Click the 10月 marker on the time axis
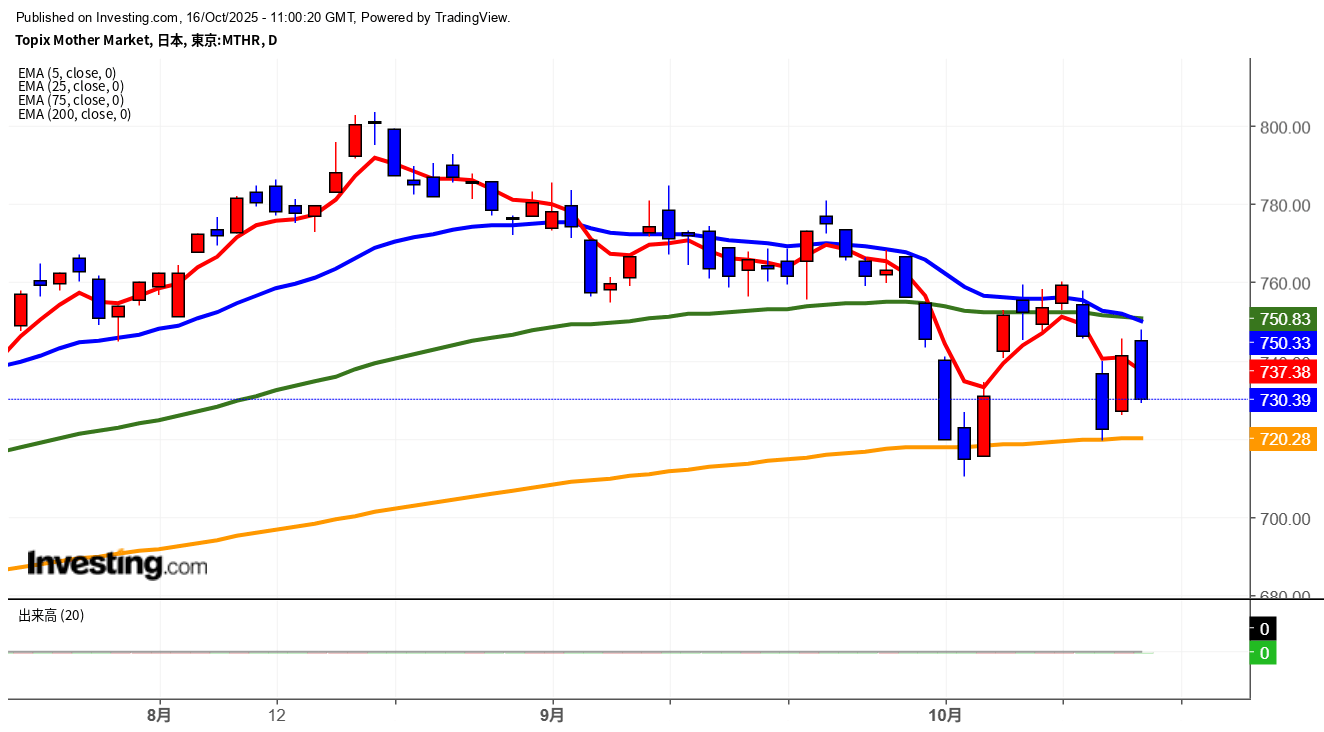 pos(945,716)
